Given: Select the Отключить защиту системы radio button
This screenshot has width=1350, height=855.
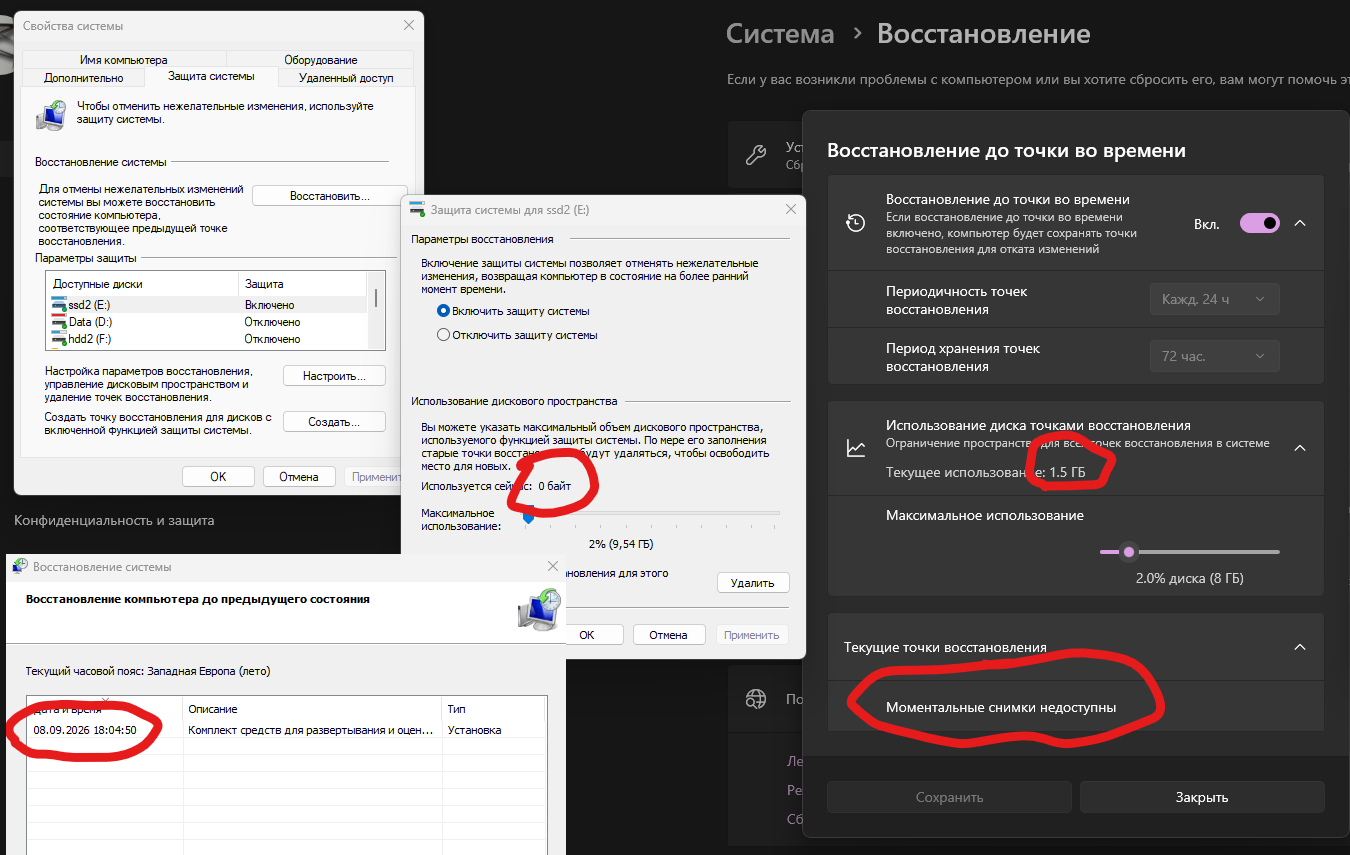Looking at the screenshot, I should pyautogui.click(x=444, y=335).
